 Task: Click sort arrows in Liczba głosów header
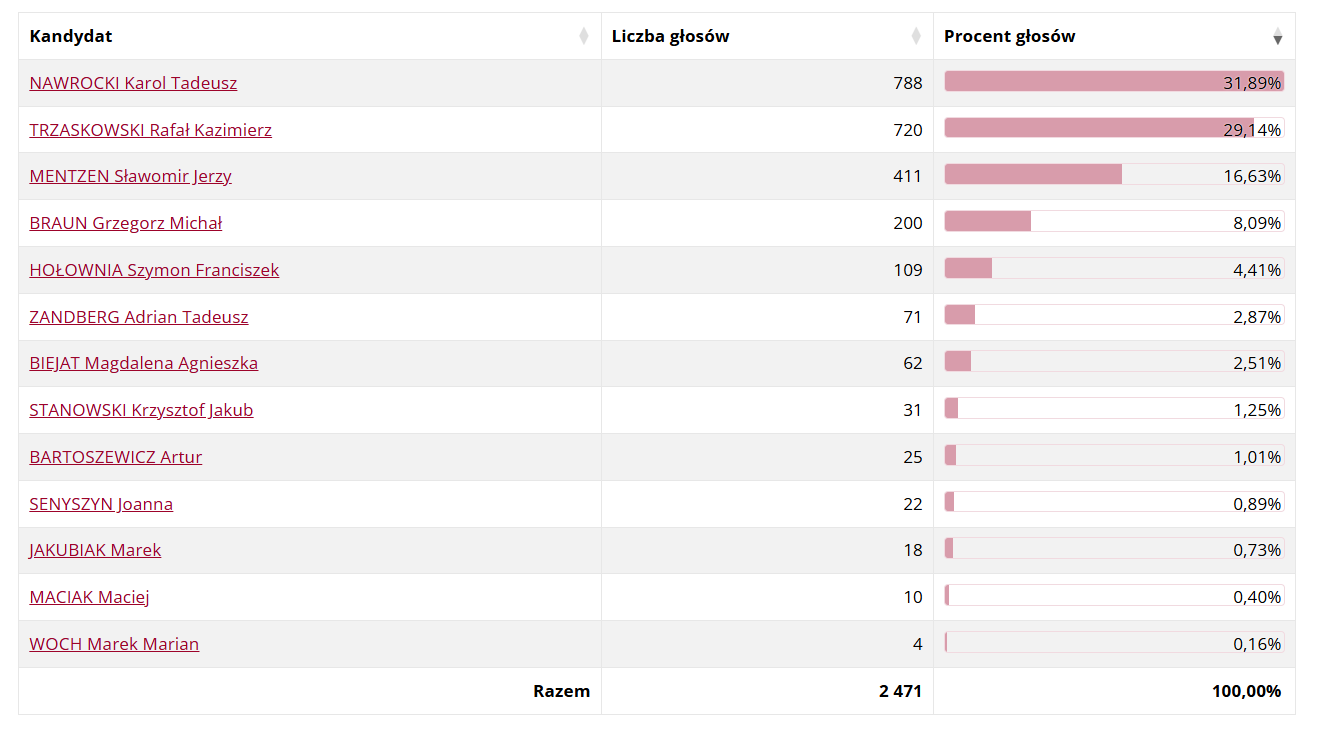916,37
